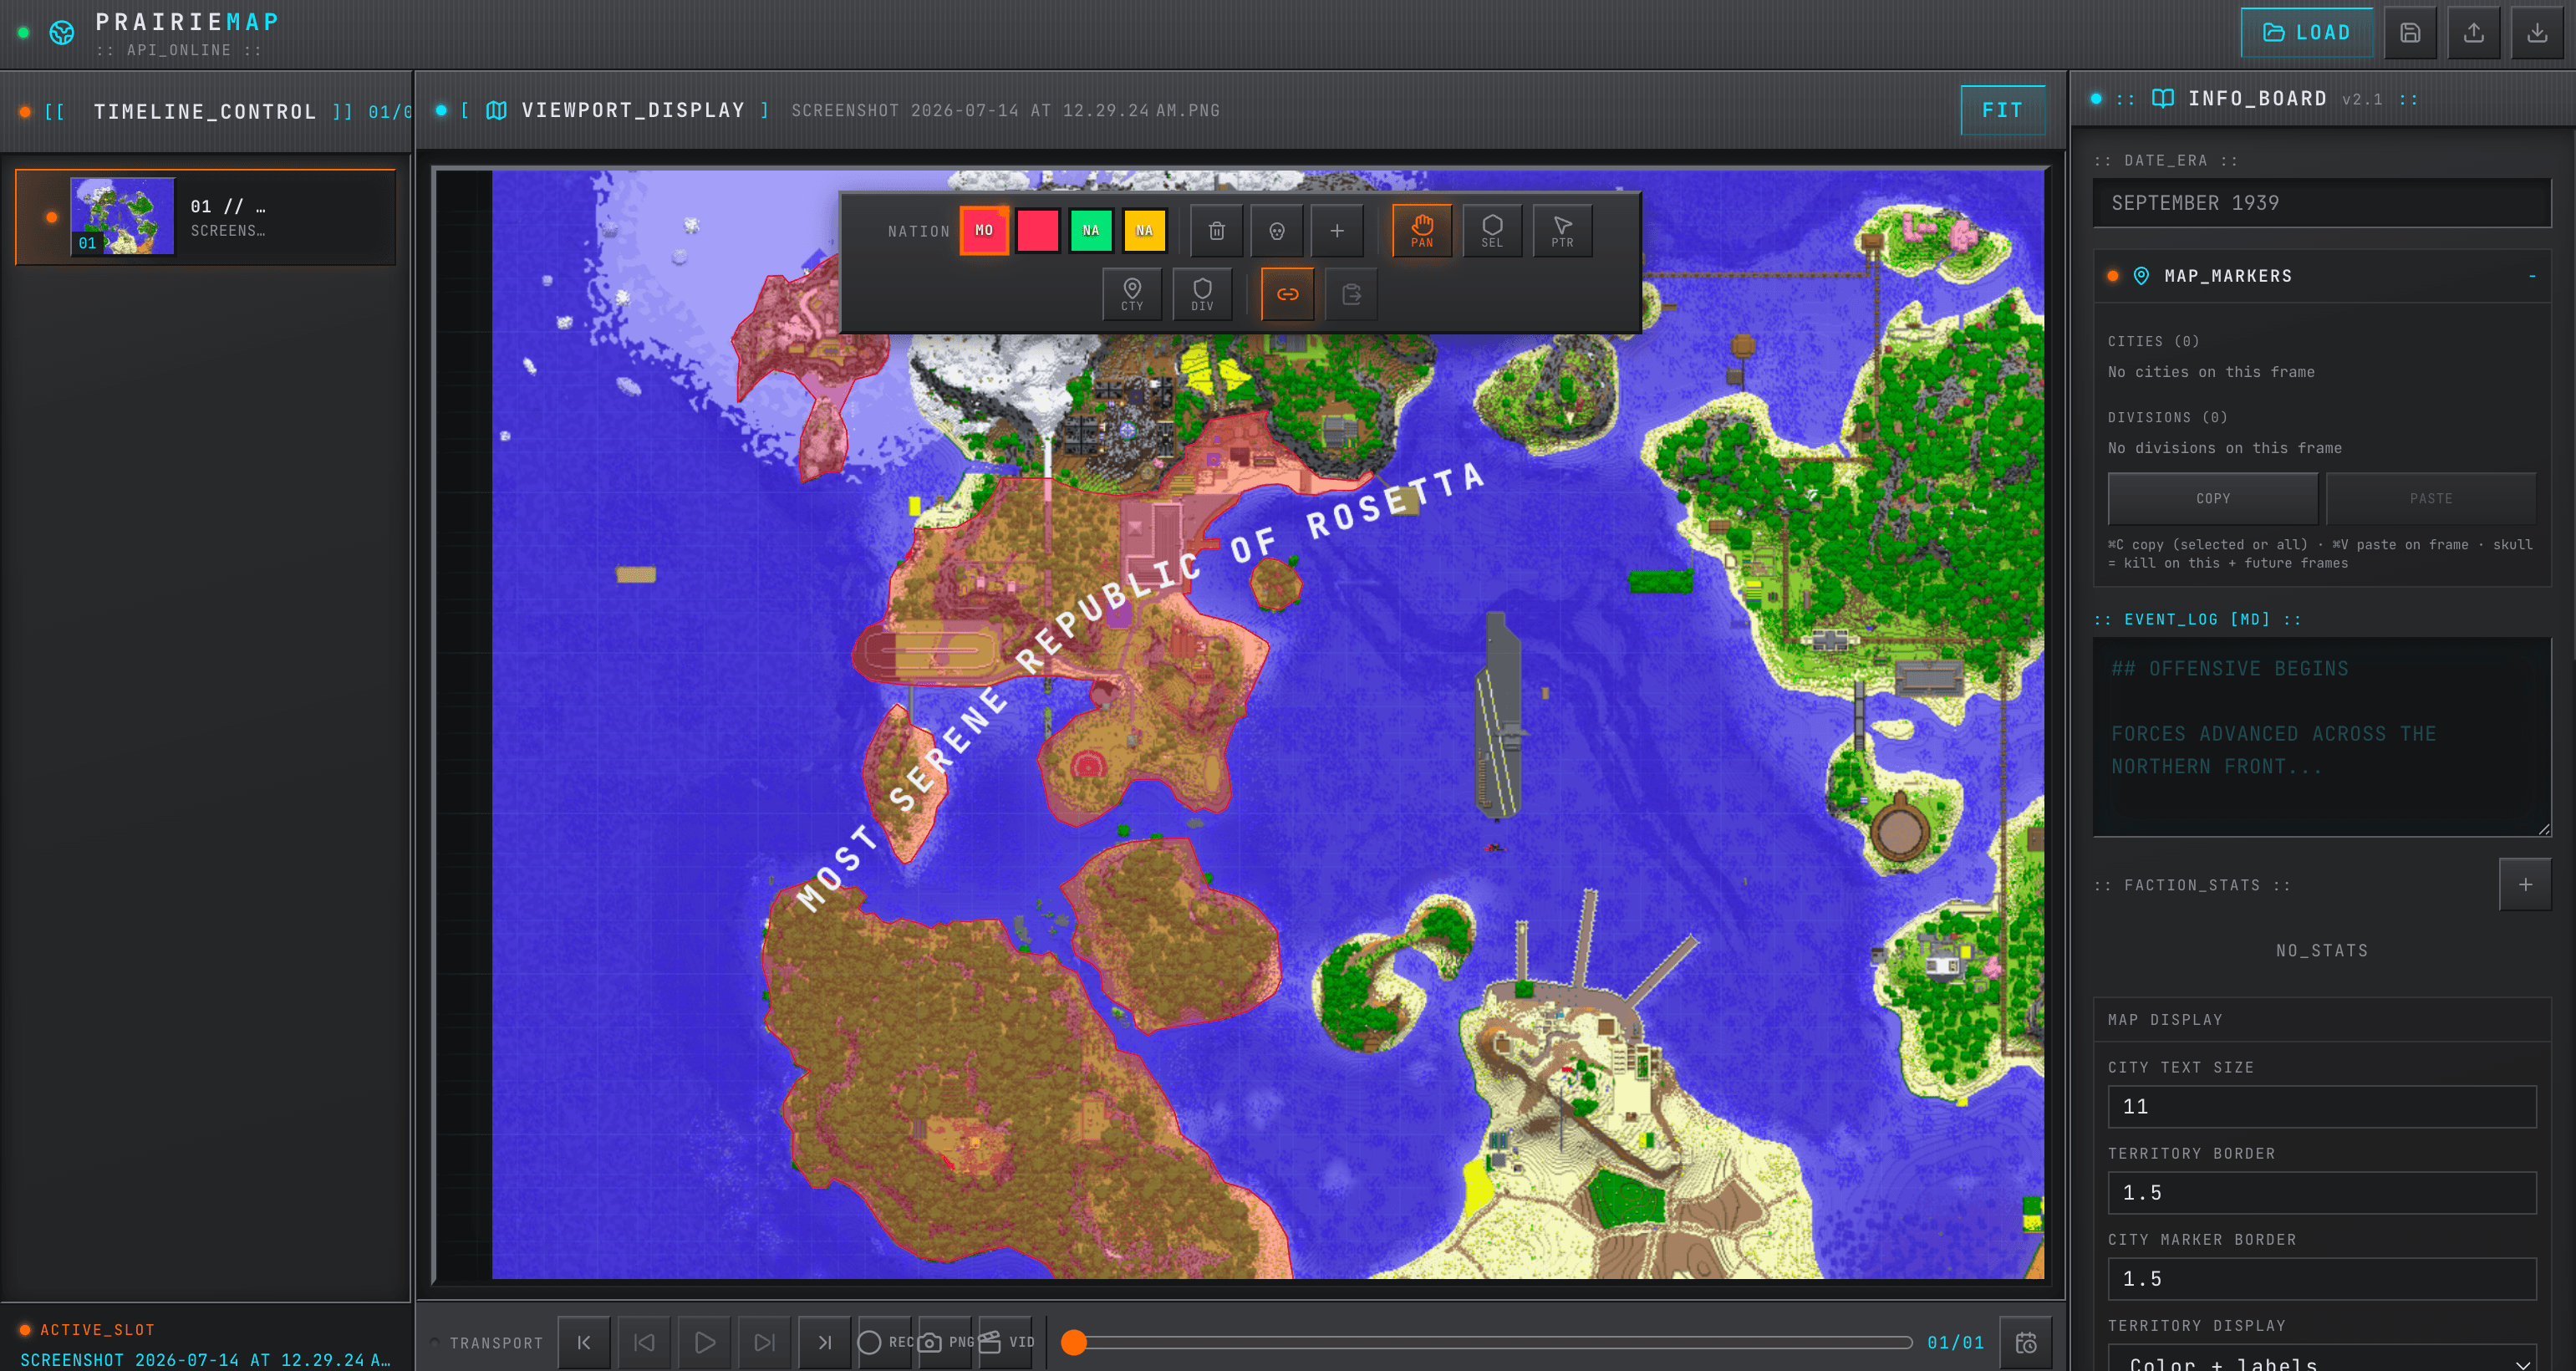Click the COPY markers button
This screenshot has width=2576, height=1371.
pos(2213,498)
